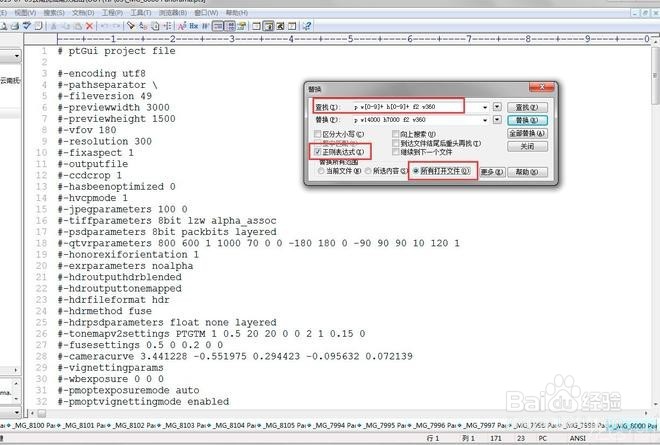Click the 更多 More button
Screen dimensions: 660x445
[x=492, y=172]
